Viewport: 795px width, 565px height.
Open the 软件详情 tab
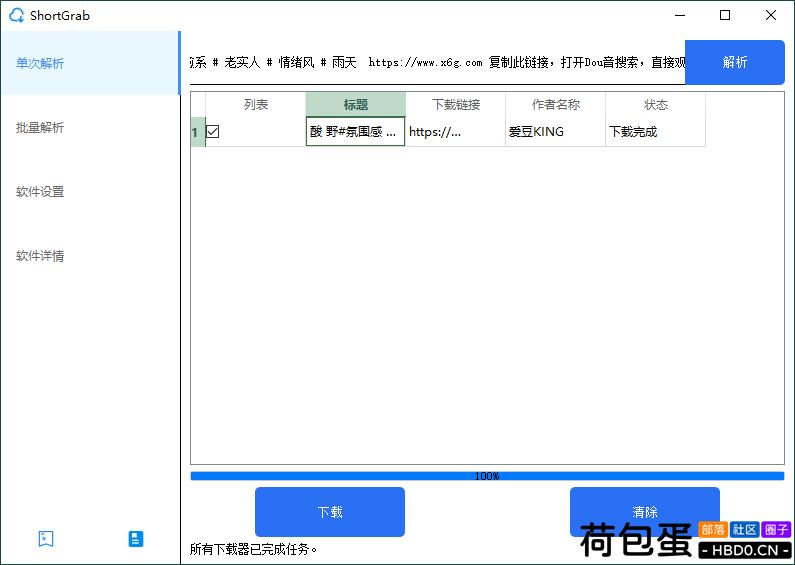(90, 256)
